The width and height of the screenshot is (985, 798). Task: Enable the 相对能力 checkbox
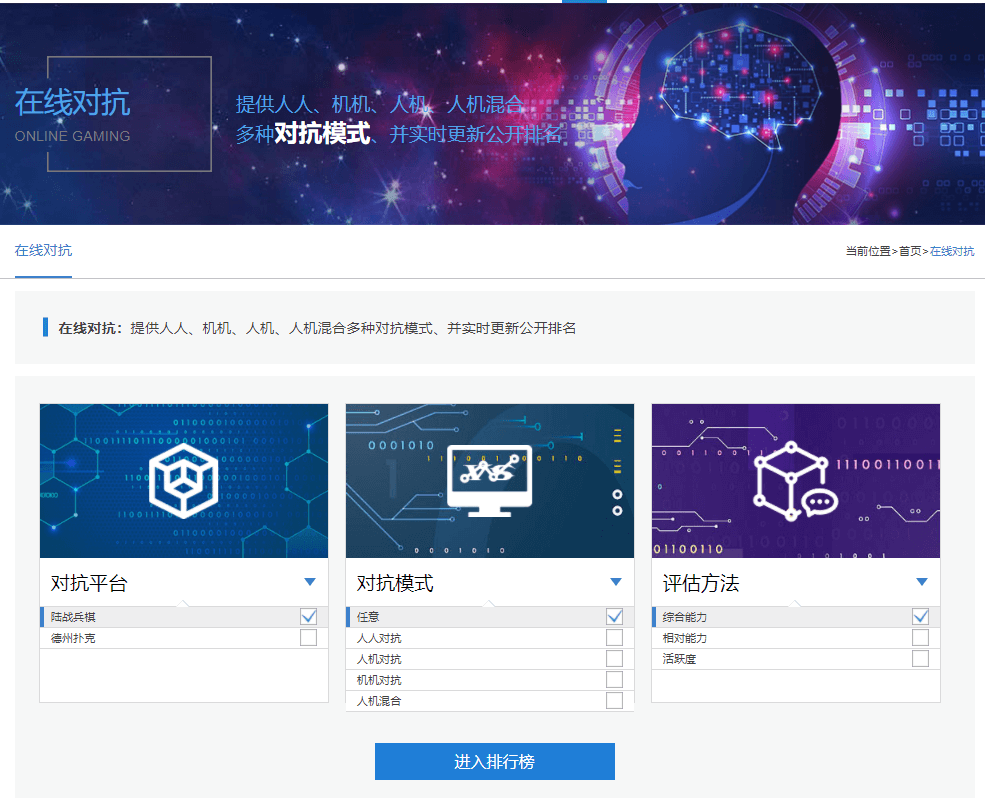click(x=920, y=638)
